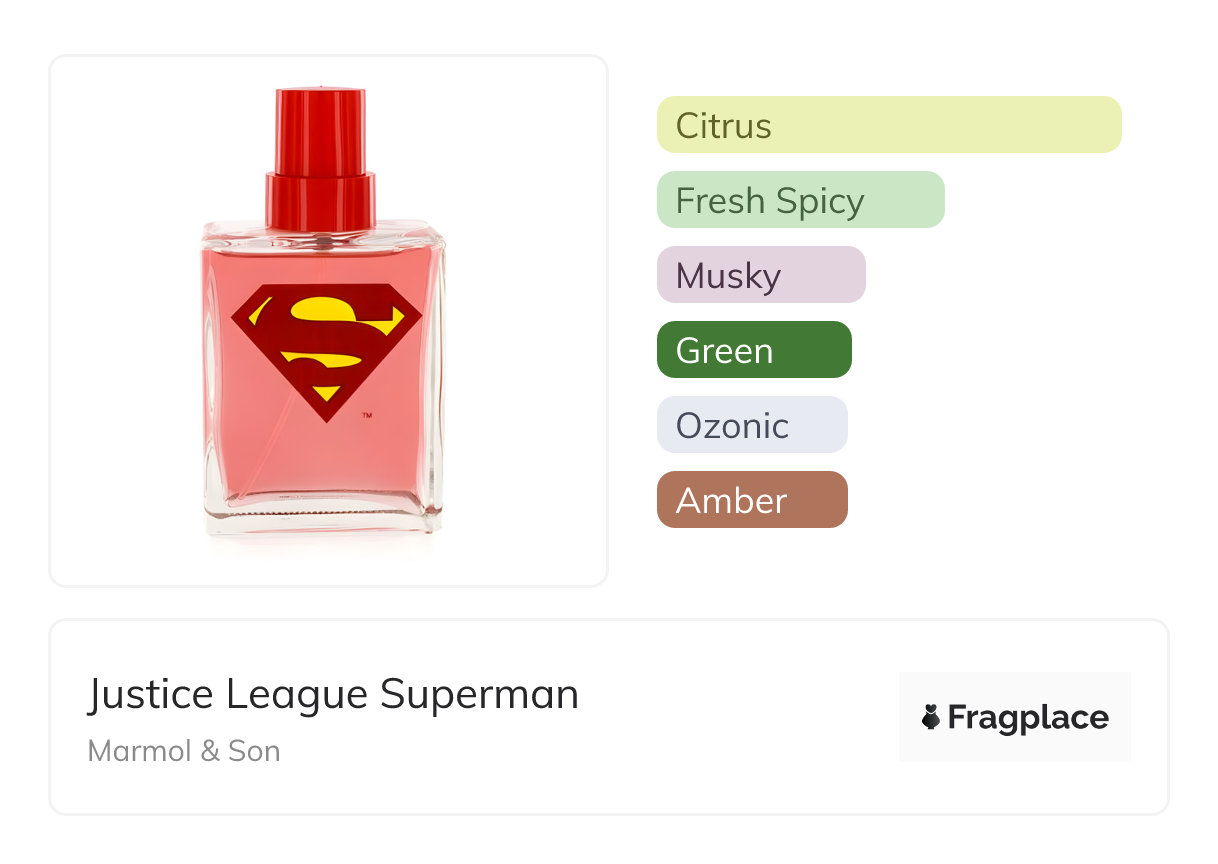Click the word 'League' in the title

[x=296, y=694]
